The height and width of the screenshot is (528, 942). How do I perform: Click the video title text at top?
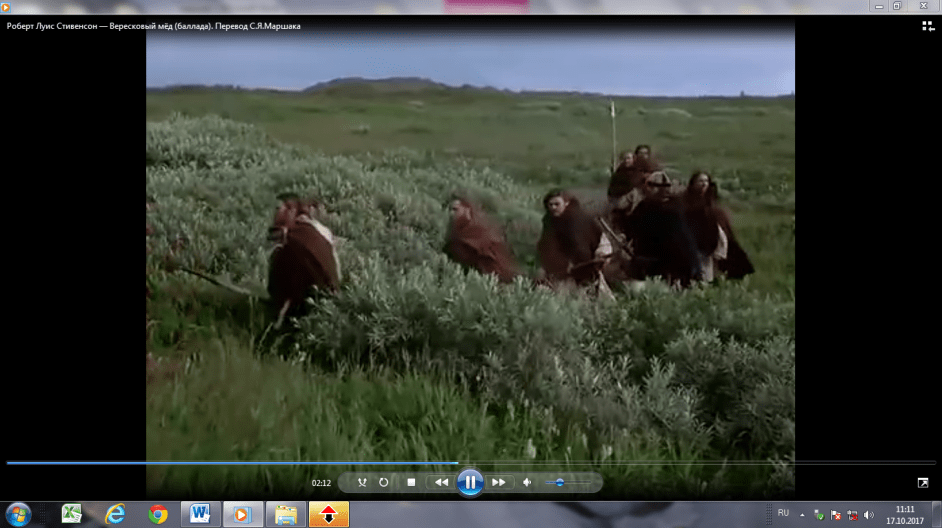pyautogui.click(x=153, y=26)
